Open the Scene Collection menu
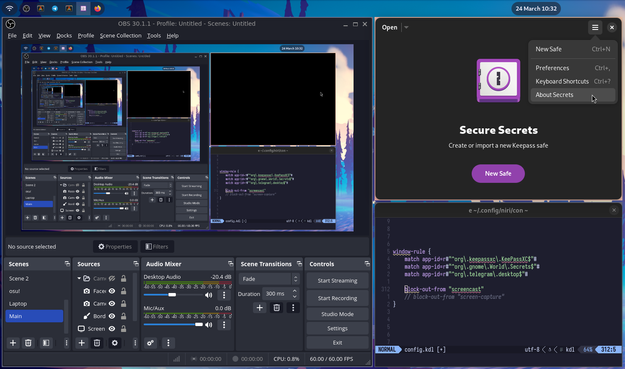625x369 pixels. (x=120, y=35)
